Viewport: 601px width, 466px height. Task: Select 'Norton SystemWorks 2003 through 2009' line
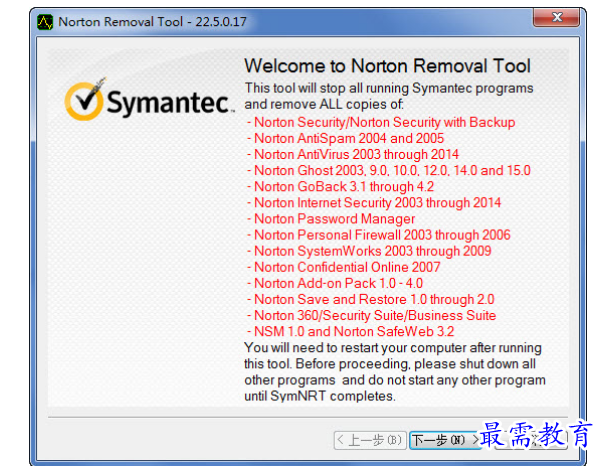pos(369,251)
